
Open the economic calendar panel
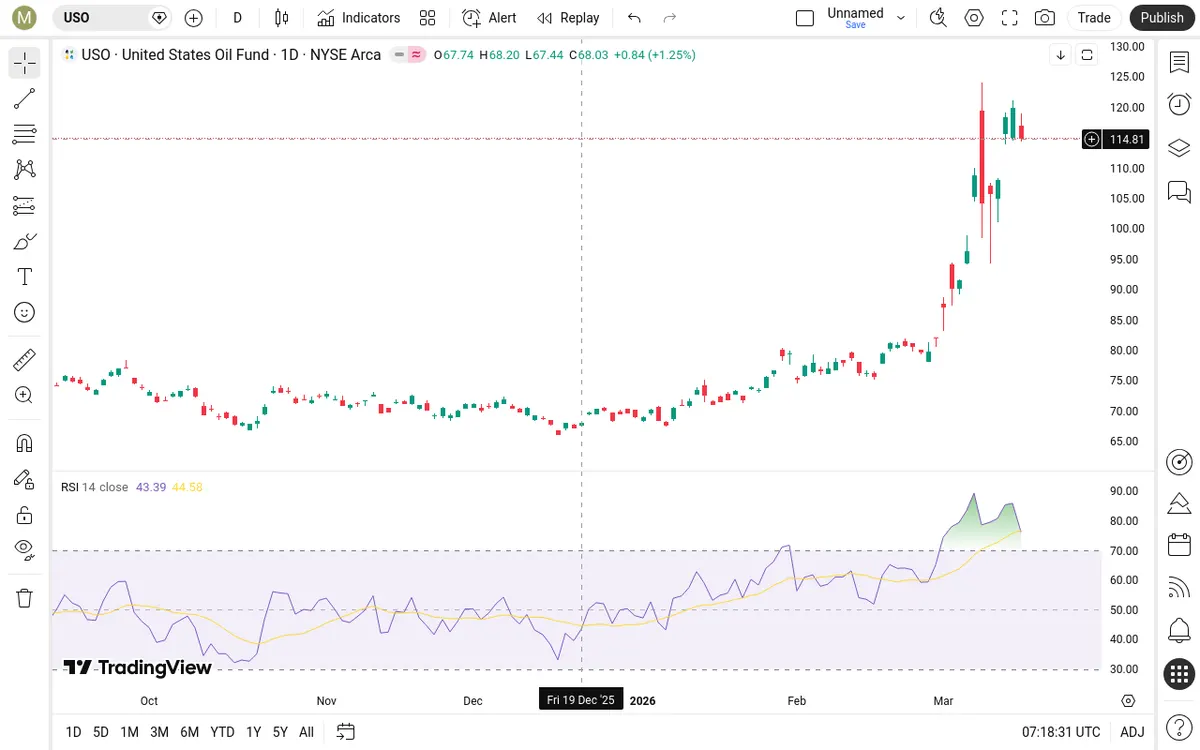1179,546
